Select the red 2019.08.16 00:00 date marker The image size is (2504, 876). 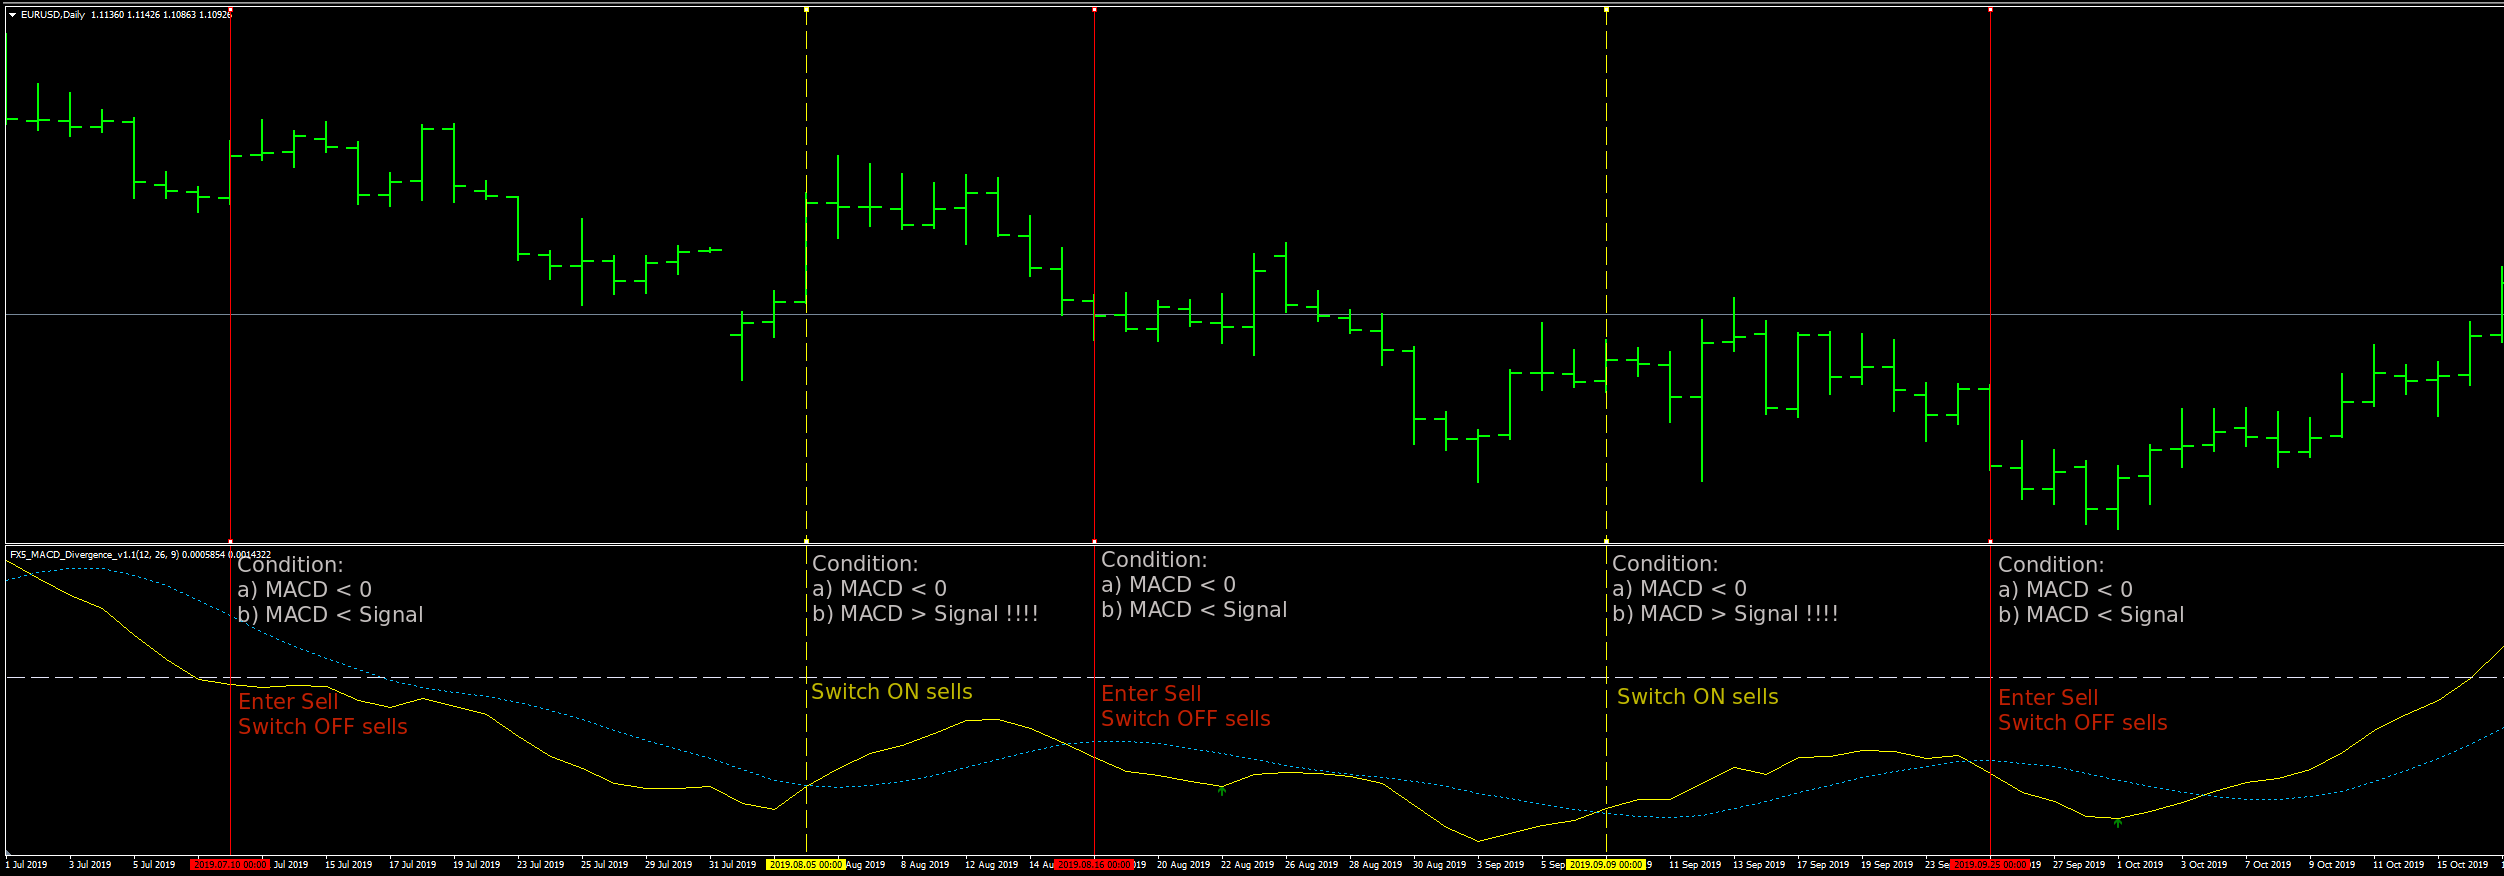1094,864
